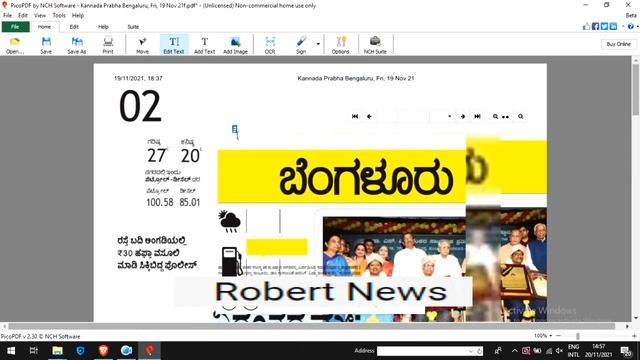The height and width of the screenshot is (360, 640).
Task: Select the Sign tool
Action: tap(301, 45)
